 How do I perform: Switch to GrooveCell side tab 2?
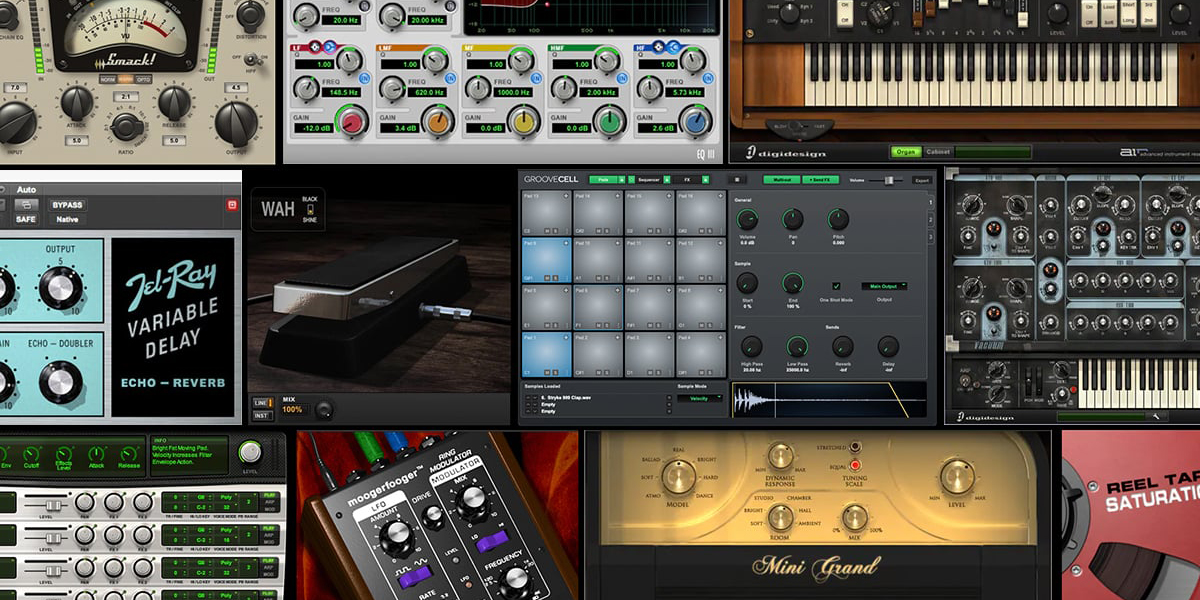pos(931,219)
